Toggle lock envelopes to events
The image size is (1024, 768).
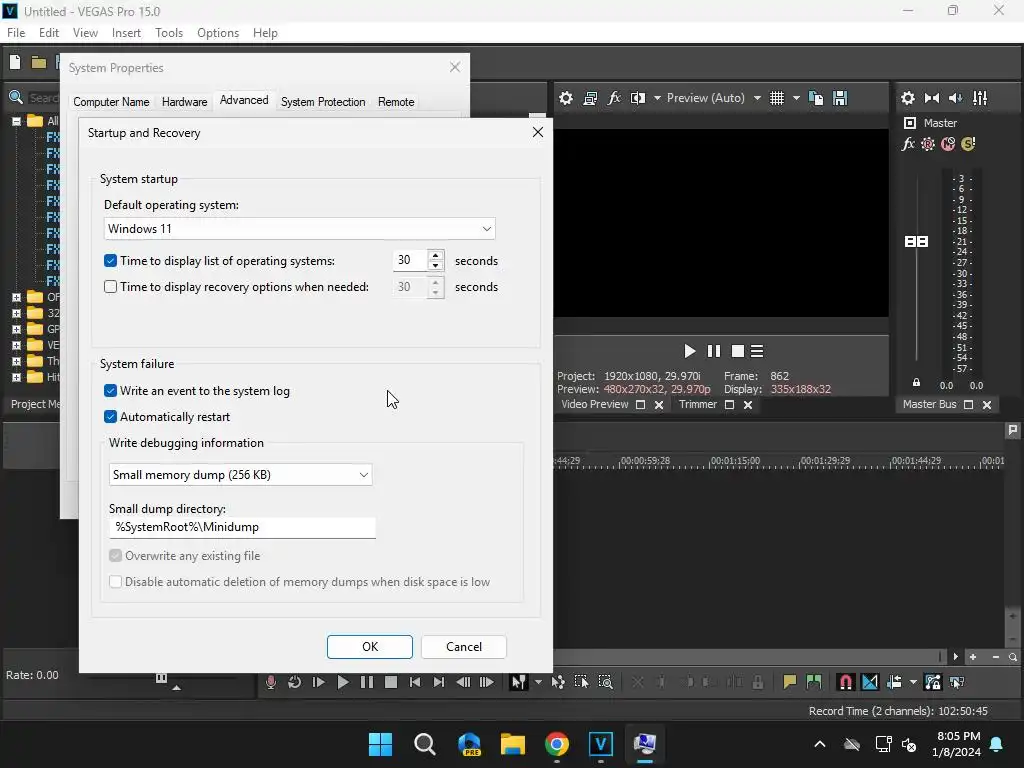[933, 682]
